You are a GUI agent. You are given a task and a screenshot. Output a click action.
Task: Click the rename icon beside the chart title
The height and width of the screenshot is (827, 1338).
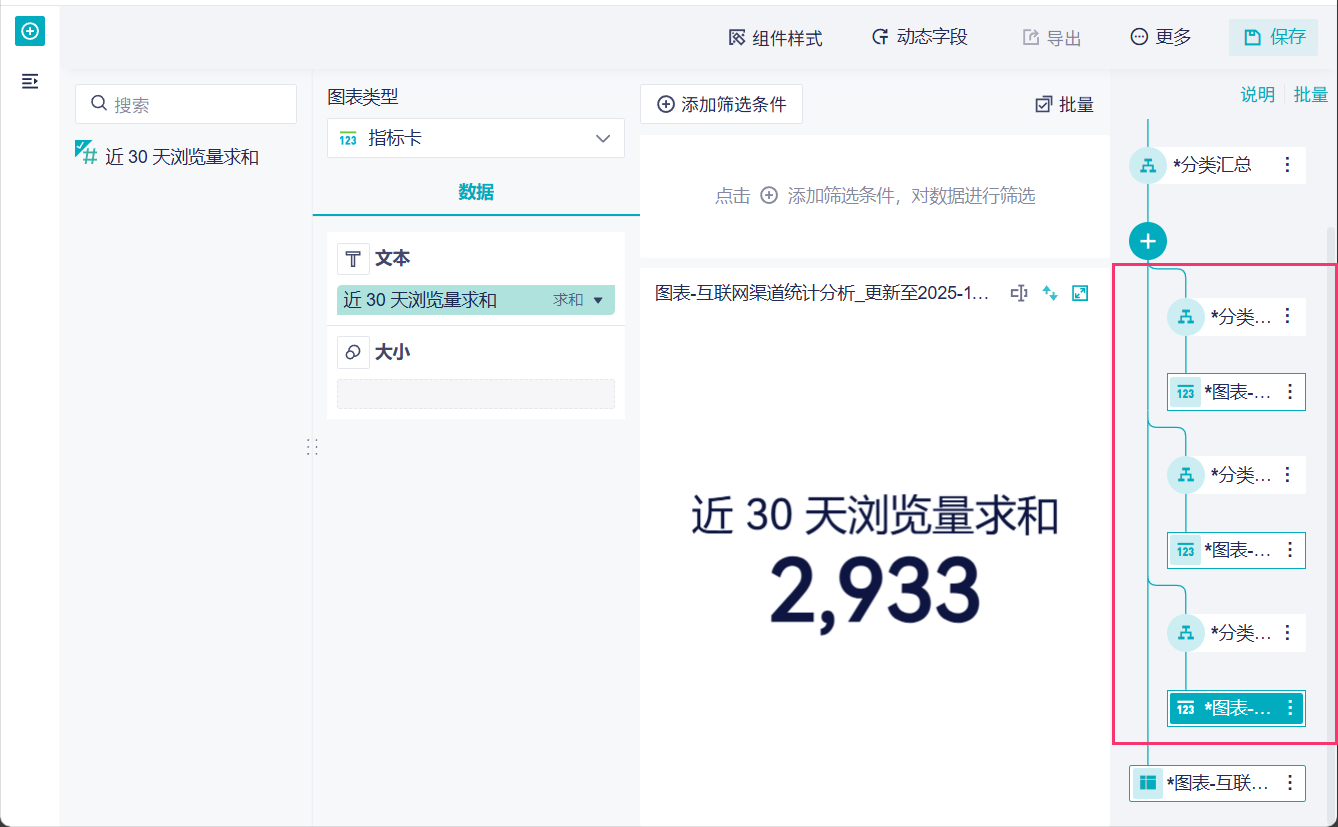[1019, 293]
